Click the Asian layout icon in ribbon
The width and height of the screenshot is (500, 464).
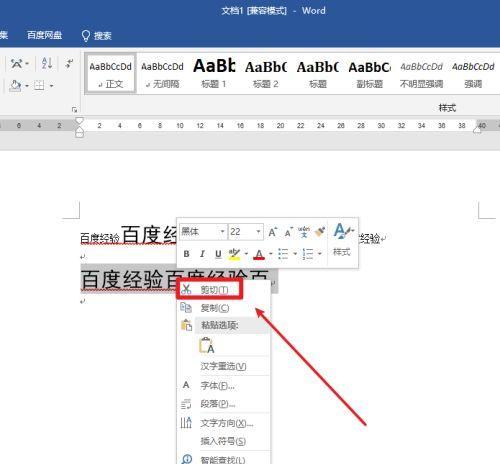(x=16, y=63)
